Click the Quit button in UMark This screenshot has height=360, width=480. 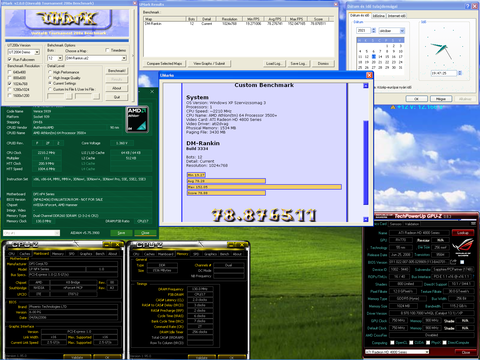(117, 97)
